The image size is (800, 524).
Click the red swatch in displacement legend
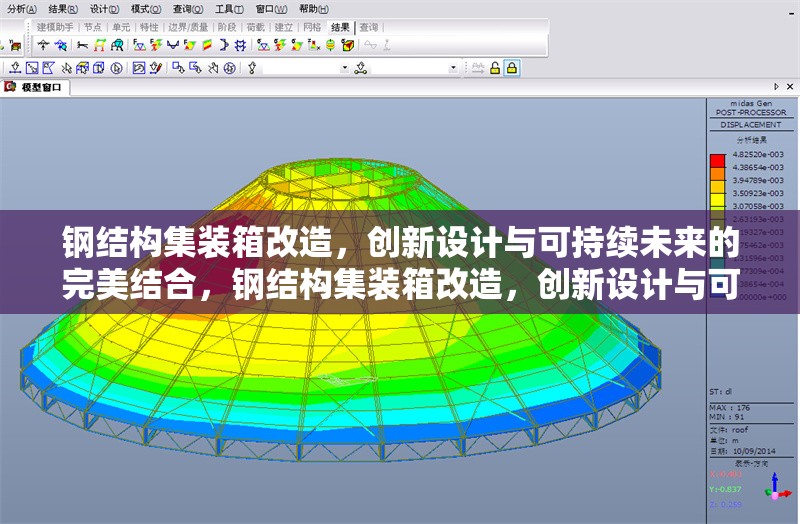(x=716, y=161)
